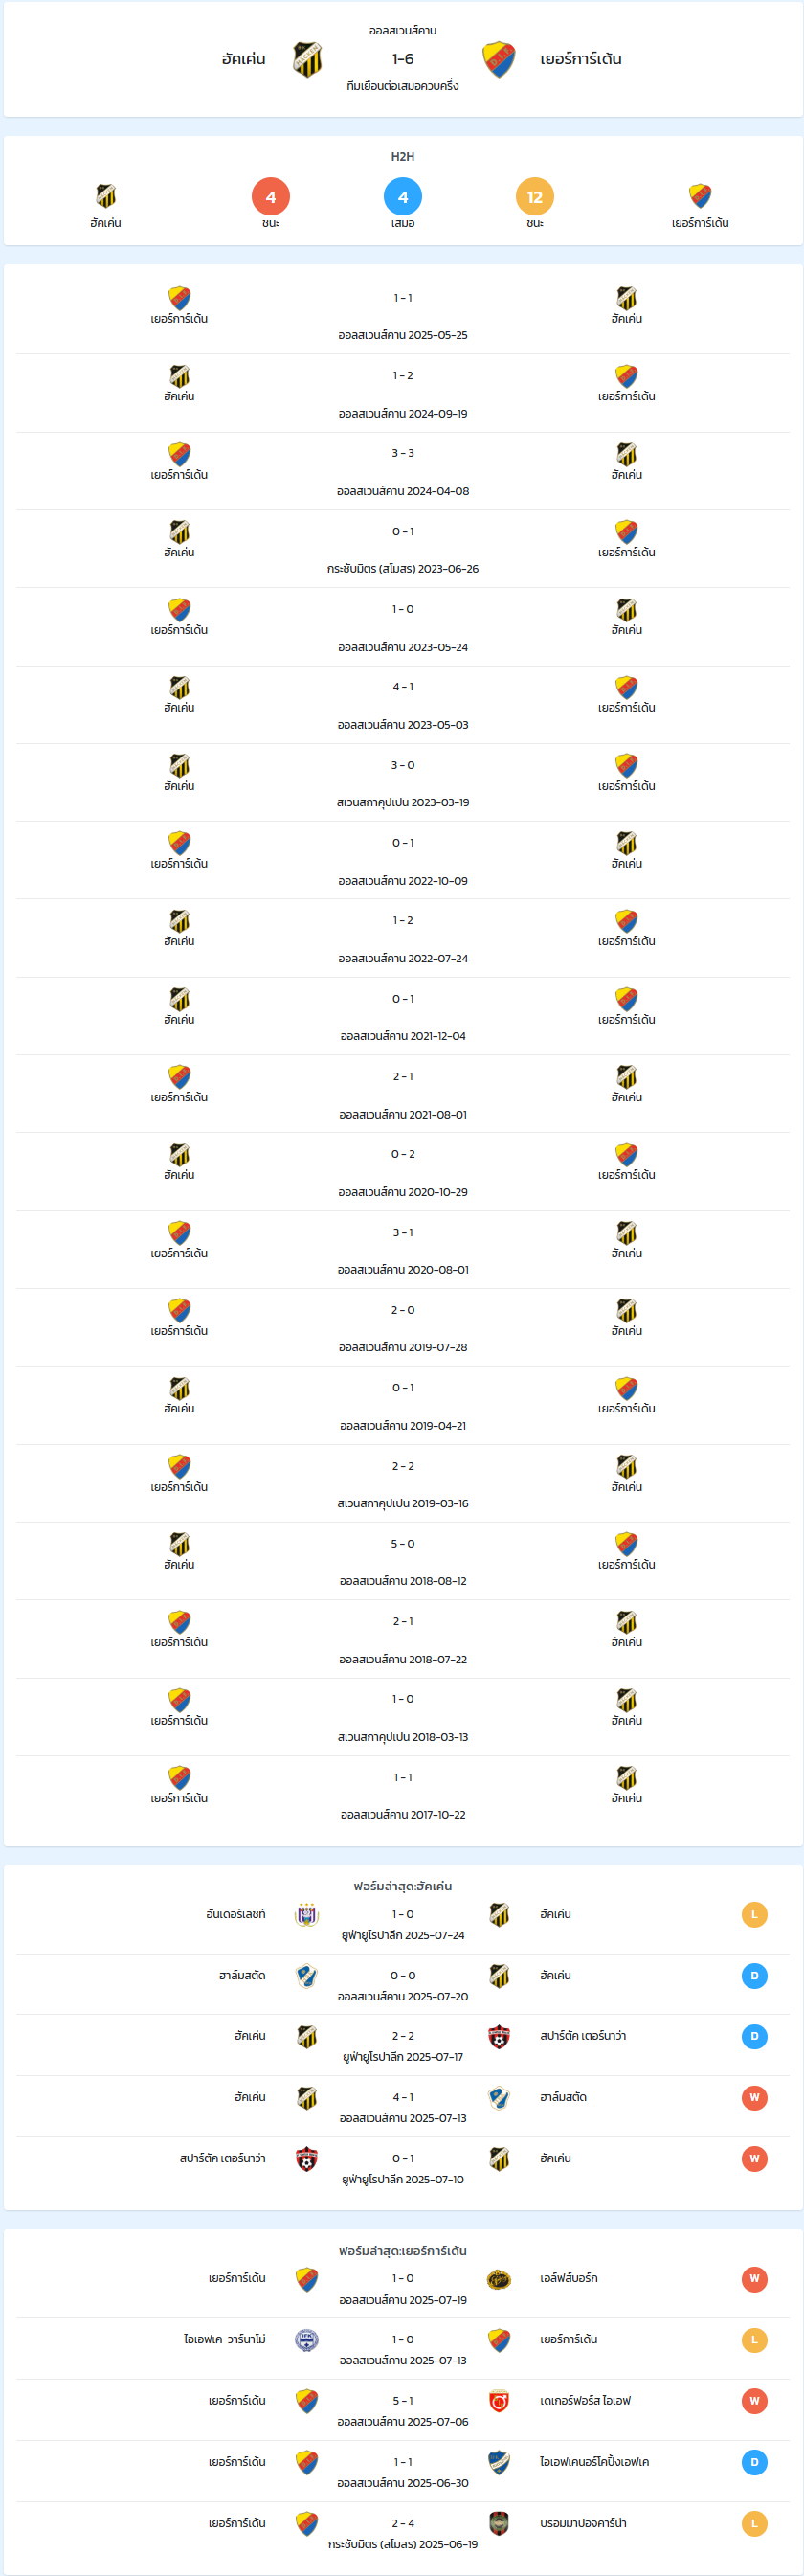Click the D badge for Norrköping match

[754, 2462]
